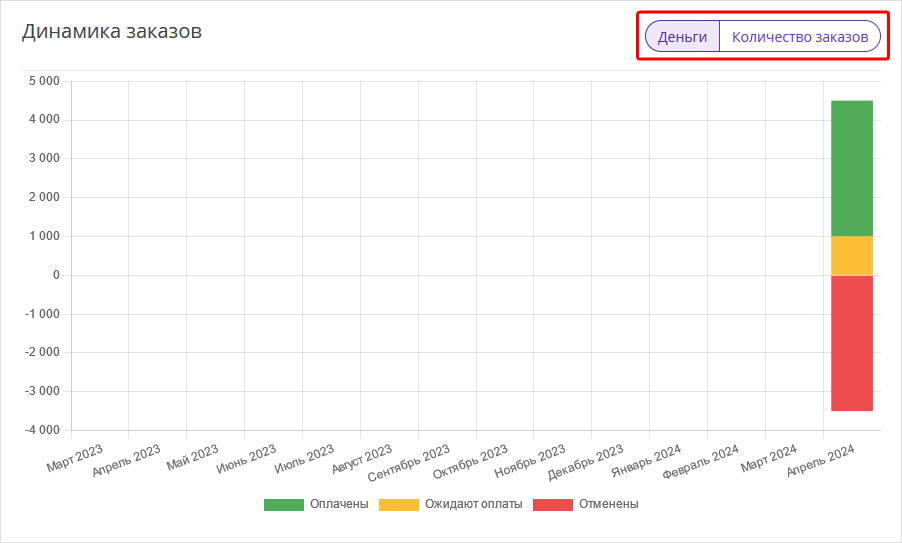Switch chart to Количество заказов view

[800, 37]
